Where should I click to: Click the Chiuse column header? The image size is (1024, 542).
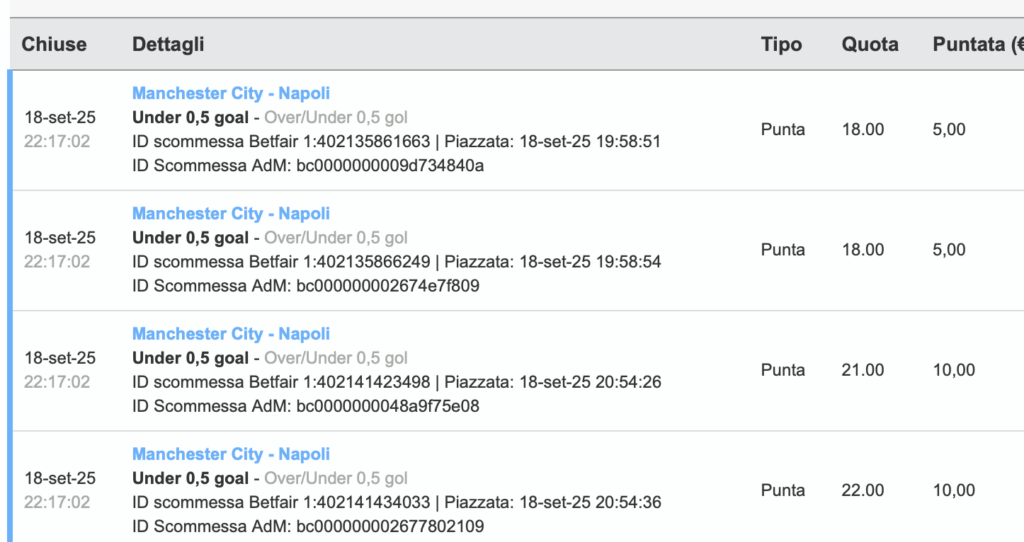point(54,44)
